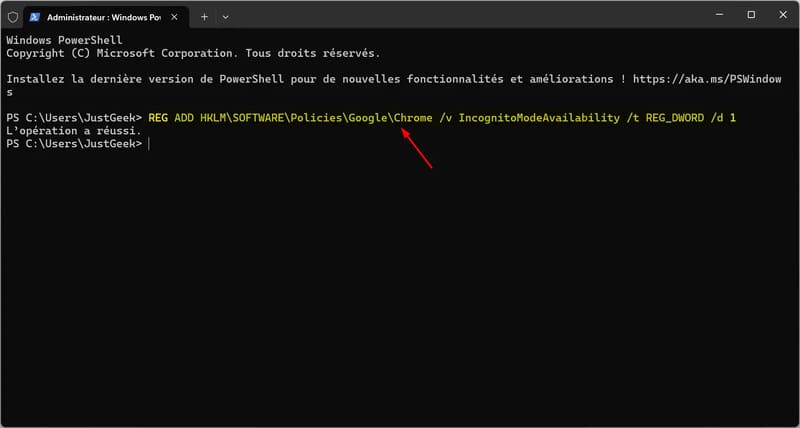Click the REG command keyword
The width and height of the screenshot is (800, 428).
click(x=158, y=118)
